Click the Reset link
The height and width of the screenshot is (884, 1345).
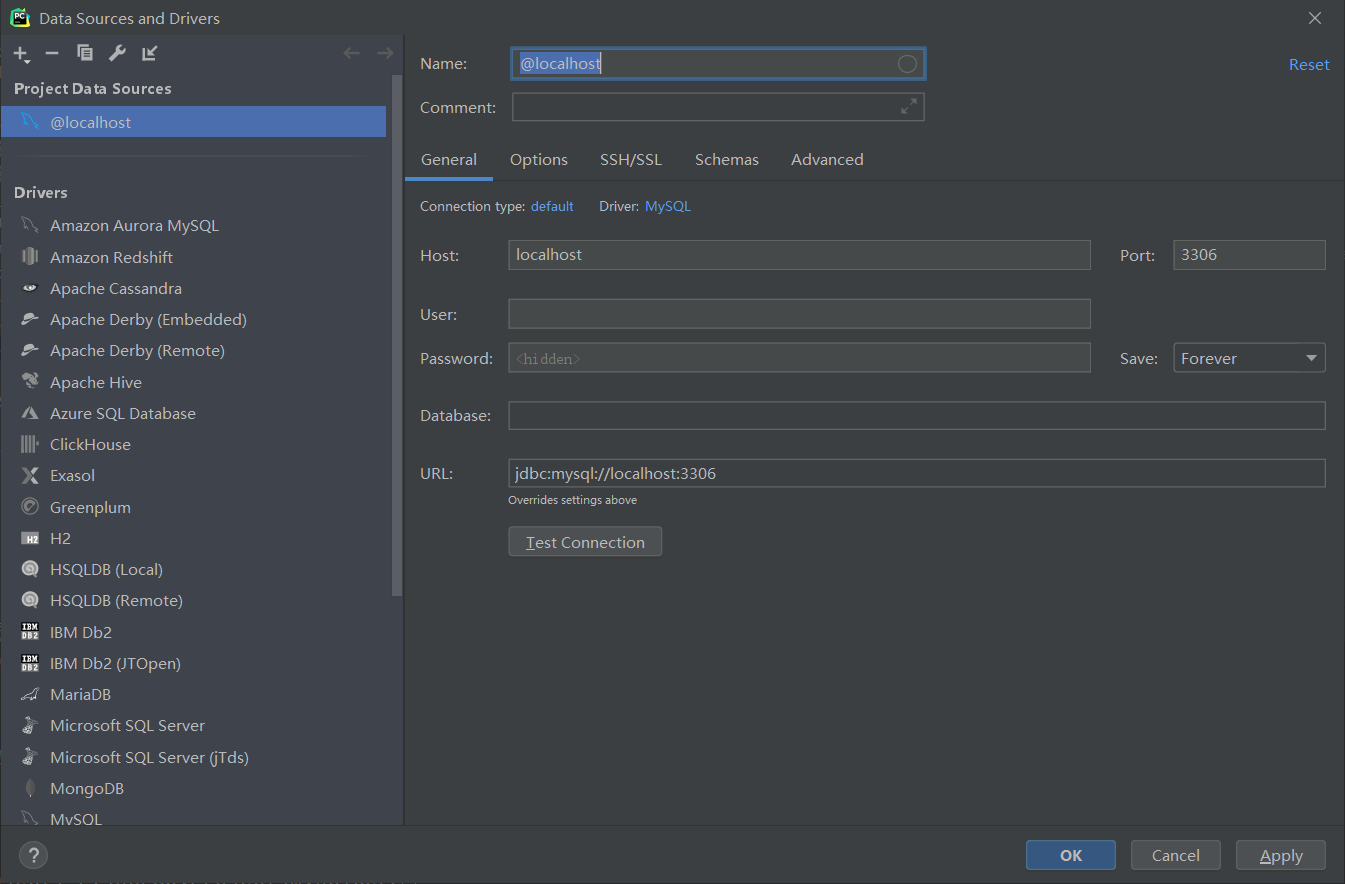click(x=1309, y=64)
